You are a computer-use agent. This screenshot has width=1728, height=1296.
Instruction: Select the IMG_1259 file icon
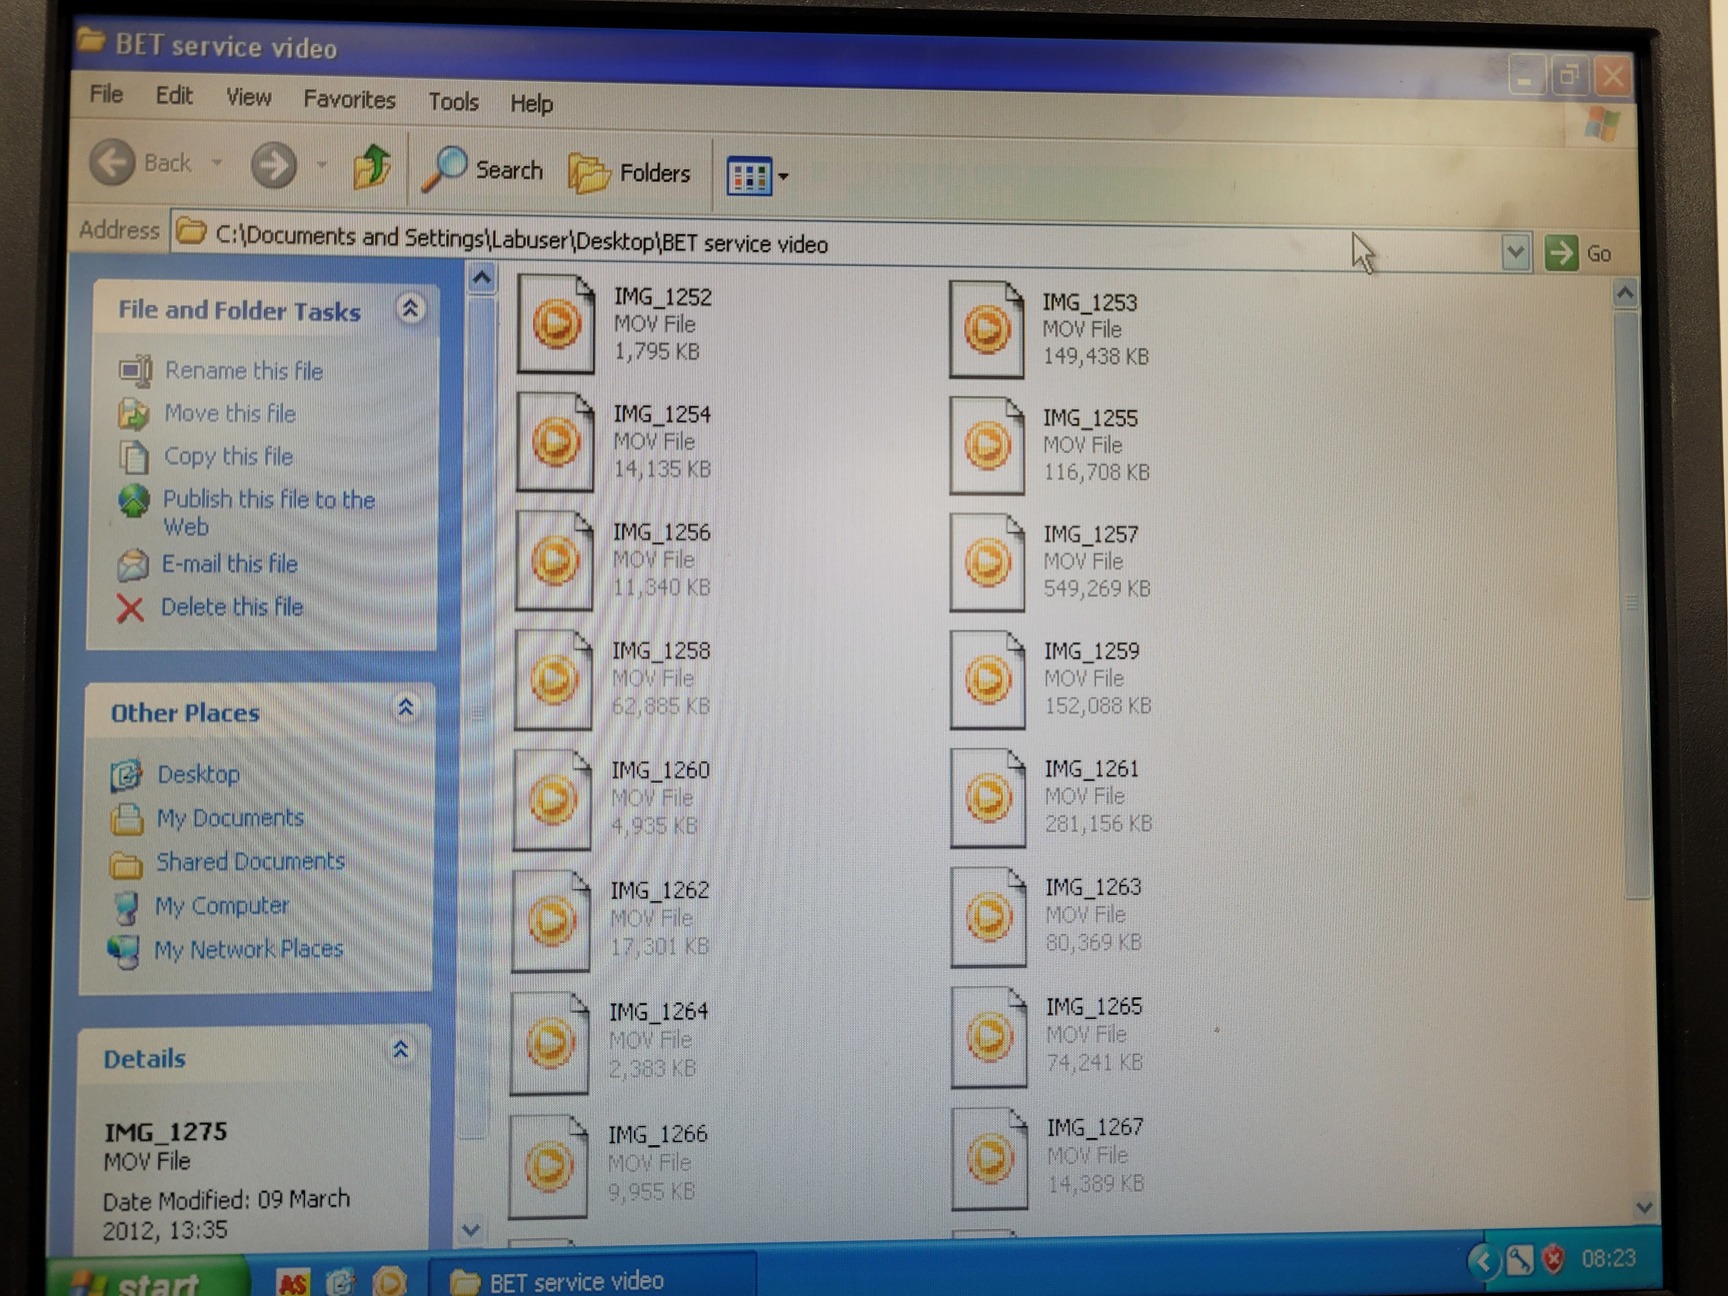coord(988,680)
